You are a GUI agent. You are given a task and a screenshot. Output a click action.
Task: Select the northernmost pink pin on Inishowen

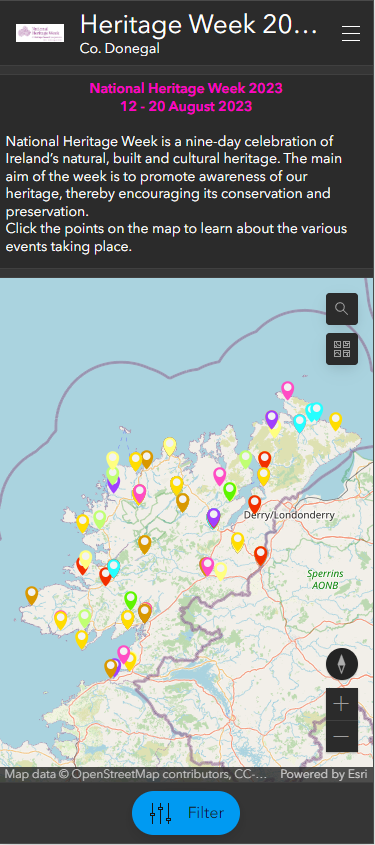coord(288,390)
